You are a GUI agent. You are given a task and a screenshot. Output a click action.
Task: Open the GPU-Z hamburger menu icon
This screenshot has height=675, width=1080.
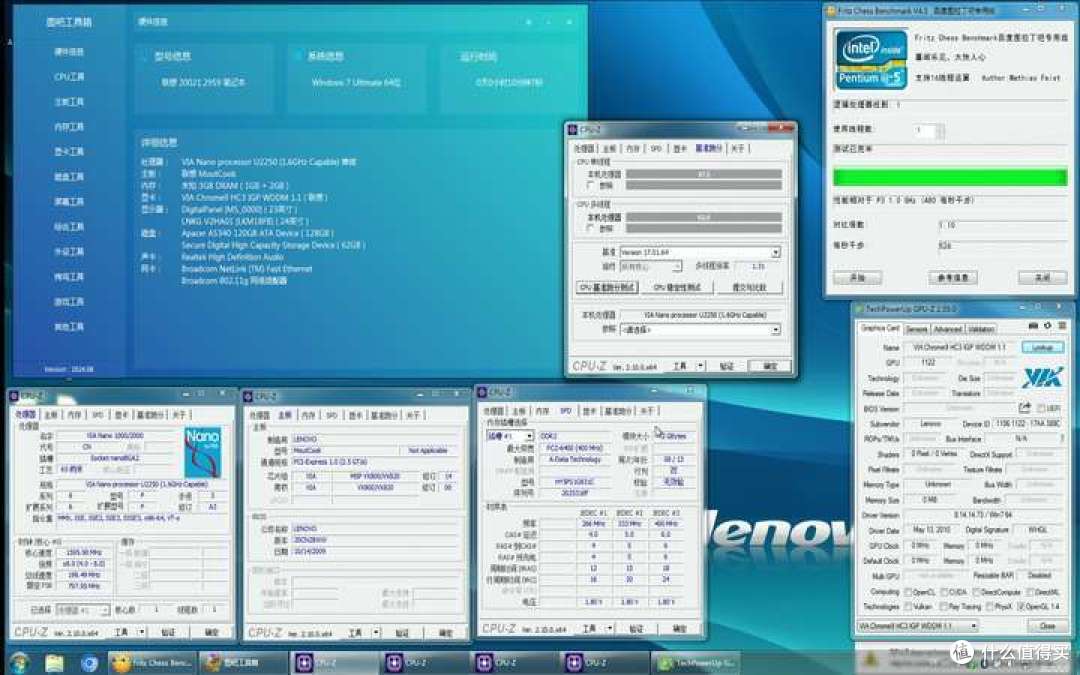1061,326
